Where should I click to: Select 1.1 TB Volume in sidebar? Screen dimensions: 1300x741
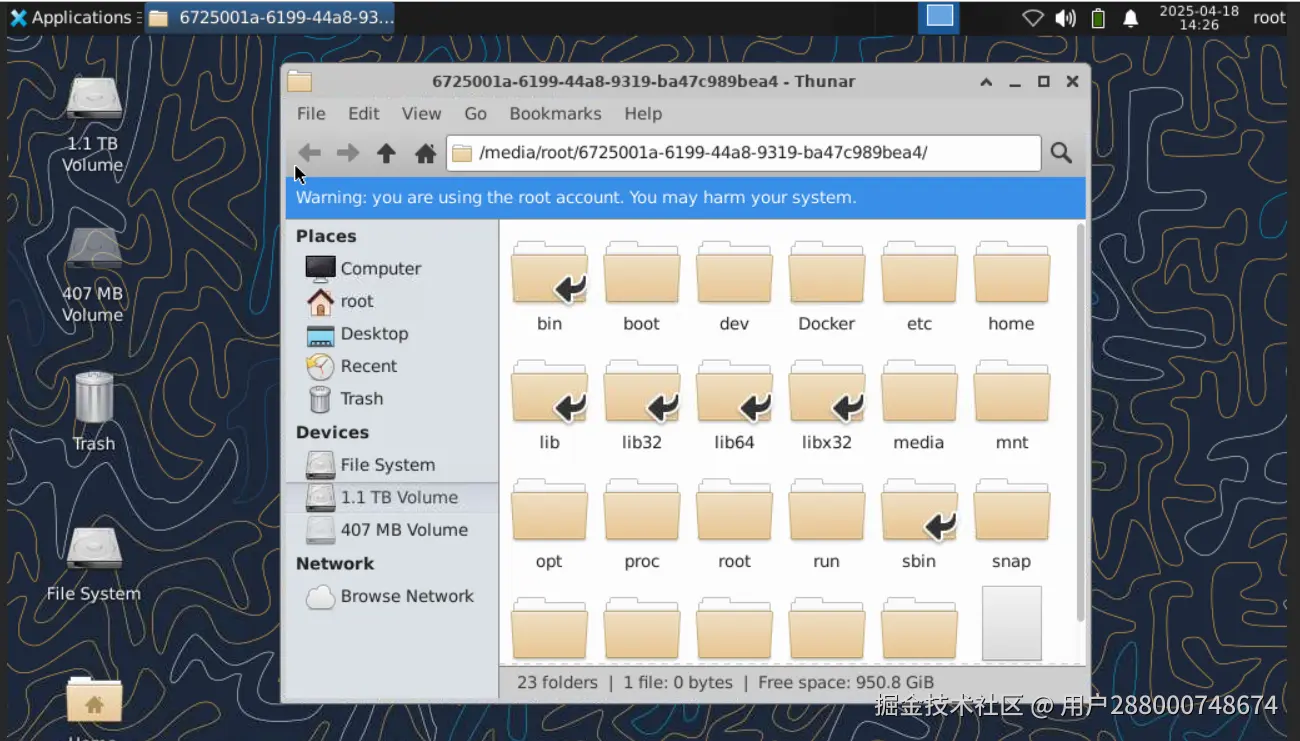392,497
